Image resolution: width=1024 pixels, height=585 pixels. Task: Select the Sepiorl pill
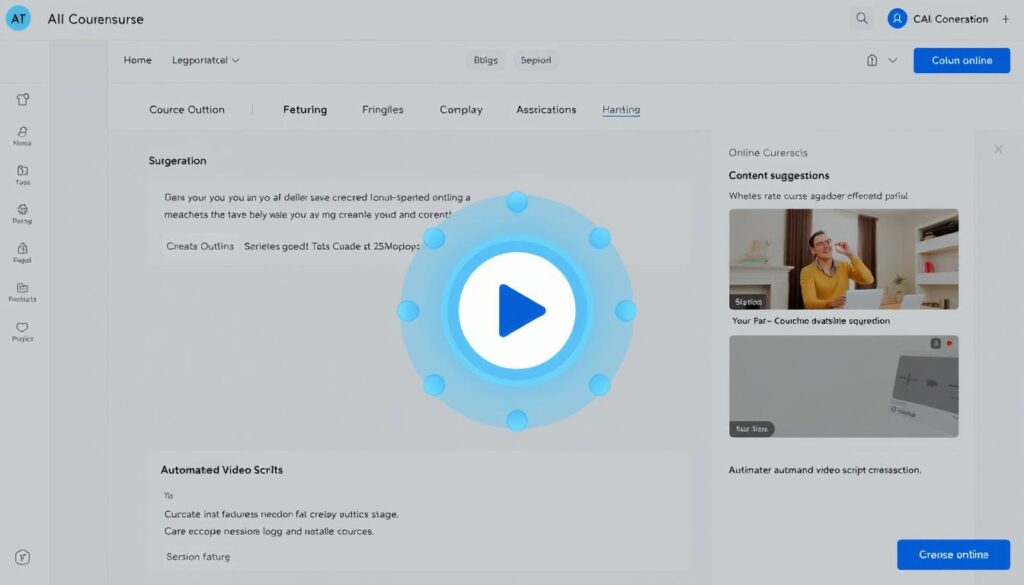(536, 60)
